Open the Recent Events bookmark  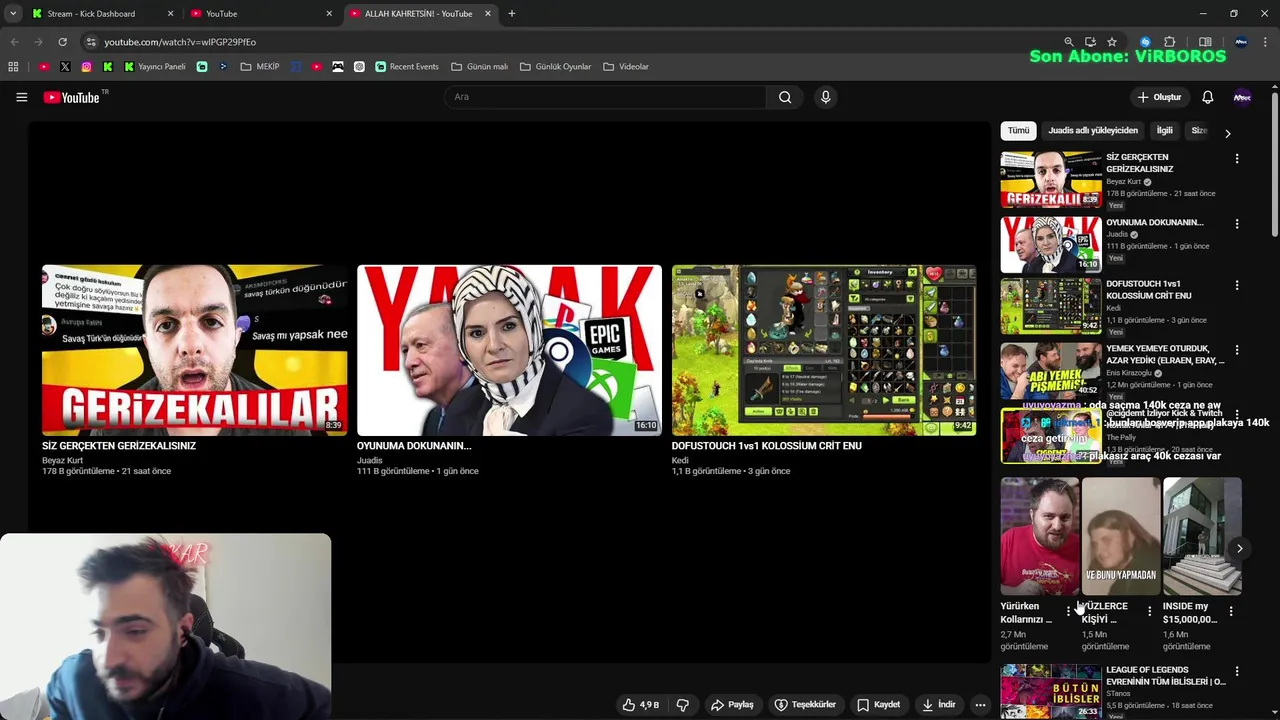click(407, 67)
